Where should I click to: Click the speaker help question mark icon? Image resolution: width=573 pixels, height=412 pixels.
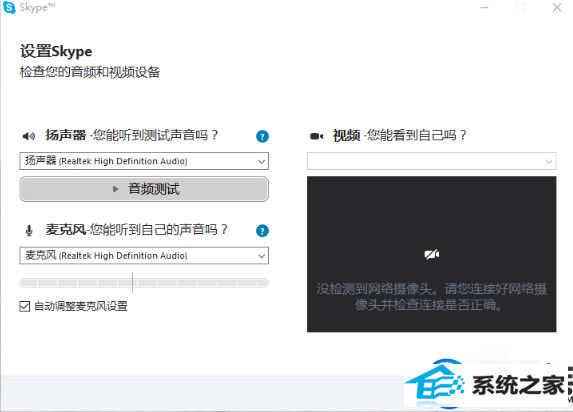(262, 136)
